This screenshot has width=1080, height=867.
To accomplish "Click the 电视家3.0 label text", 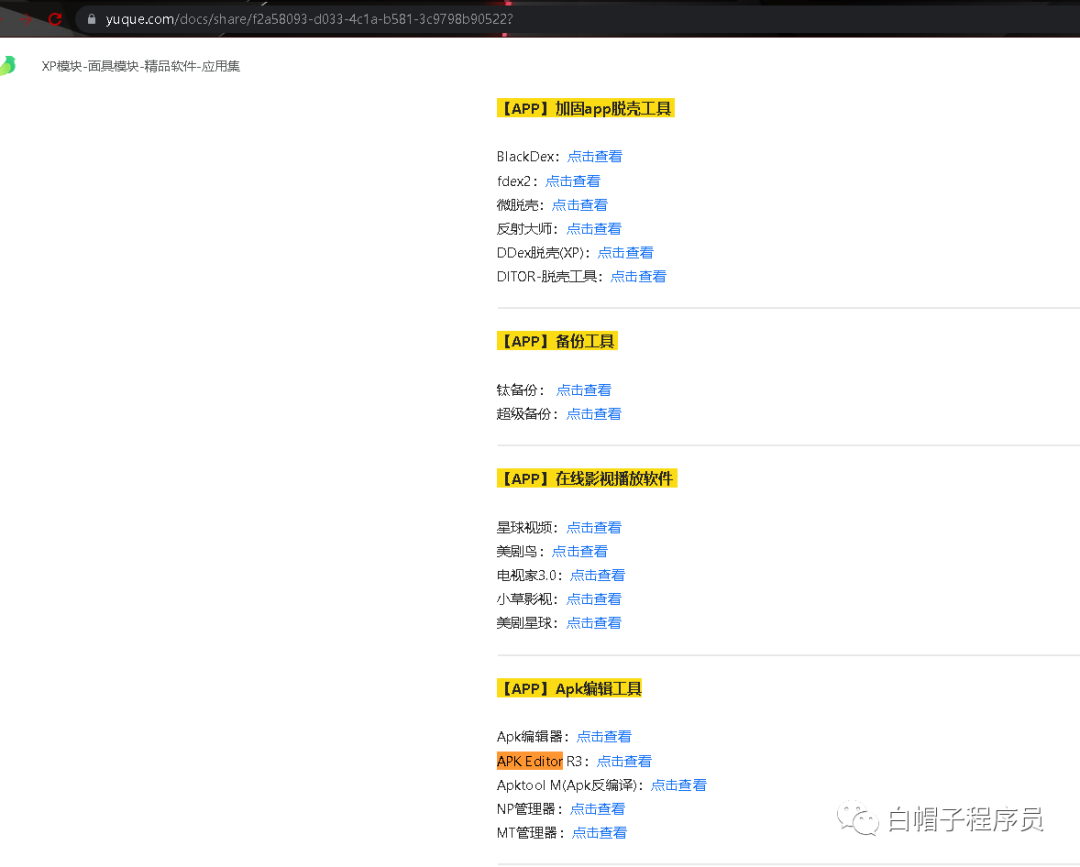I will [527, 575].
